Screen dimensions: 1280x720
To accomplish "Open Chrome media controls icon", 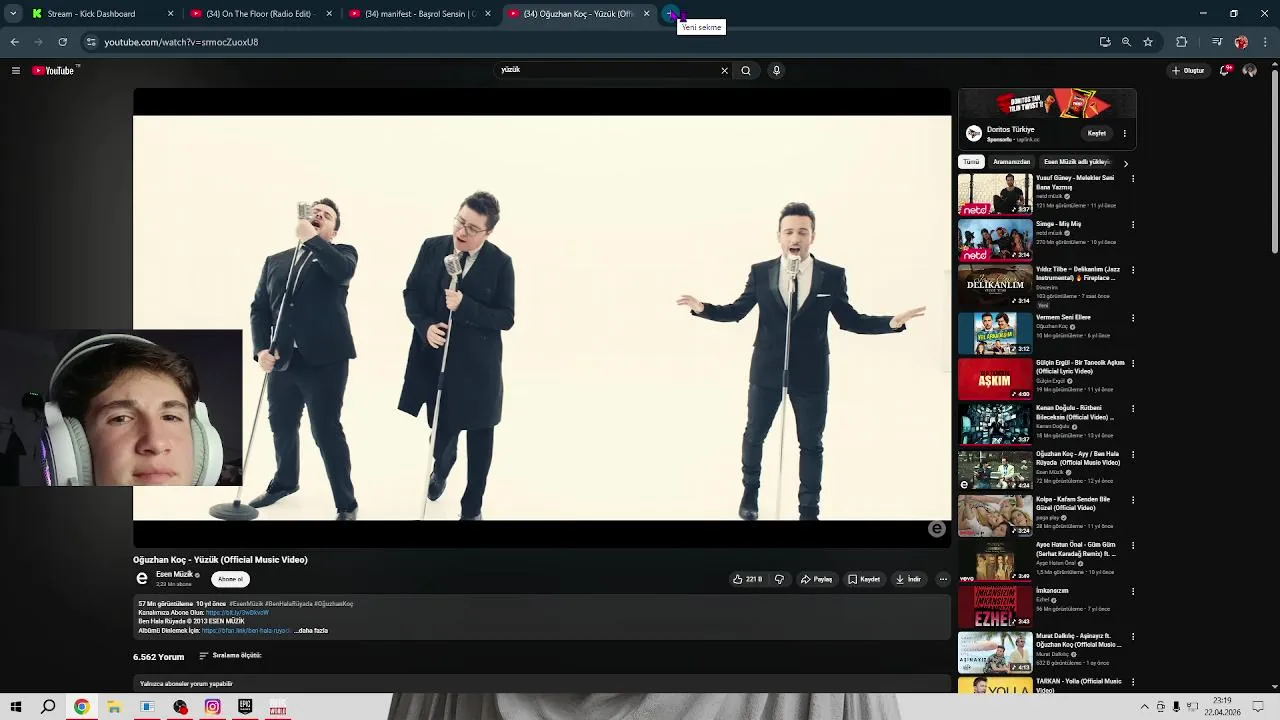I will point(1216,42).
